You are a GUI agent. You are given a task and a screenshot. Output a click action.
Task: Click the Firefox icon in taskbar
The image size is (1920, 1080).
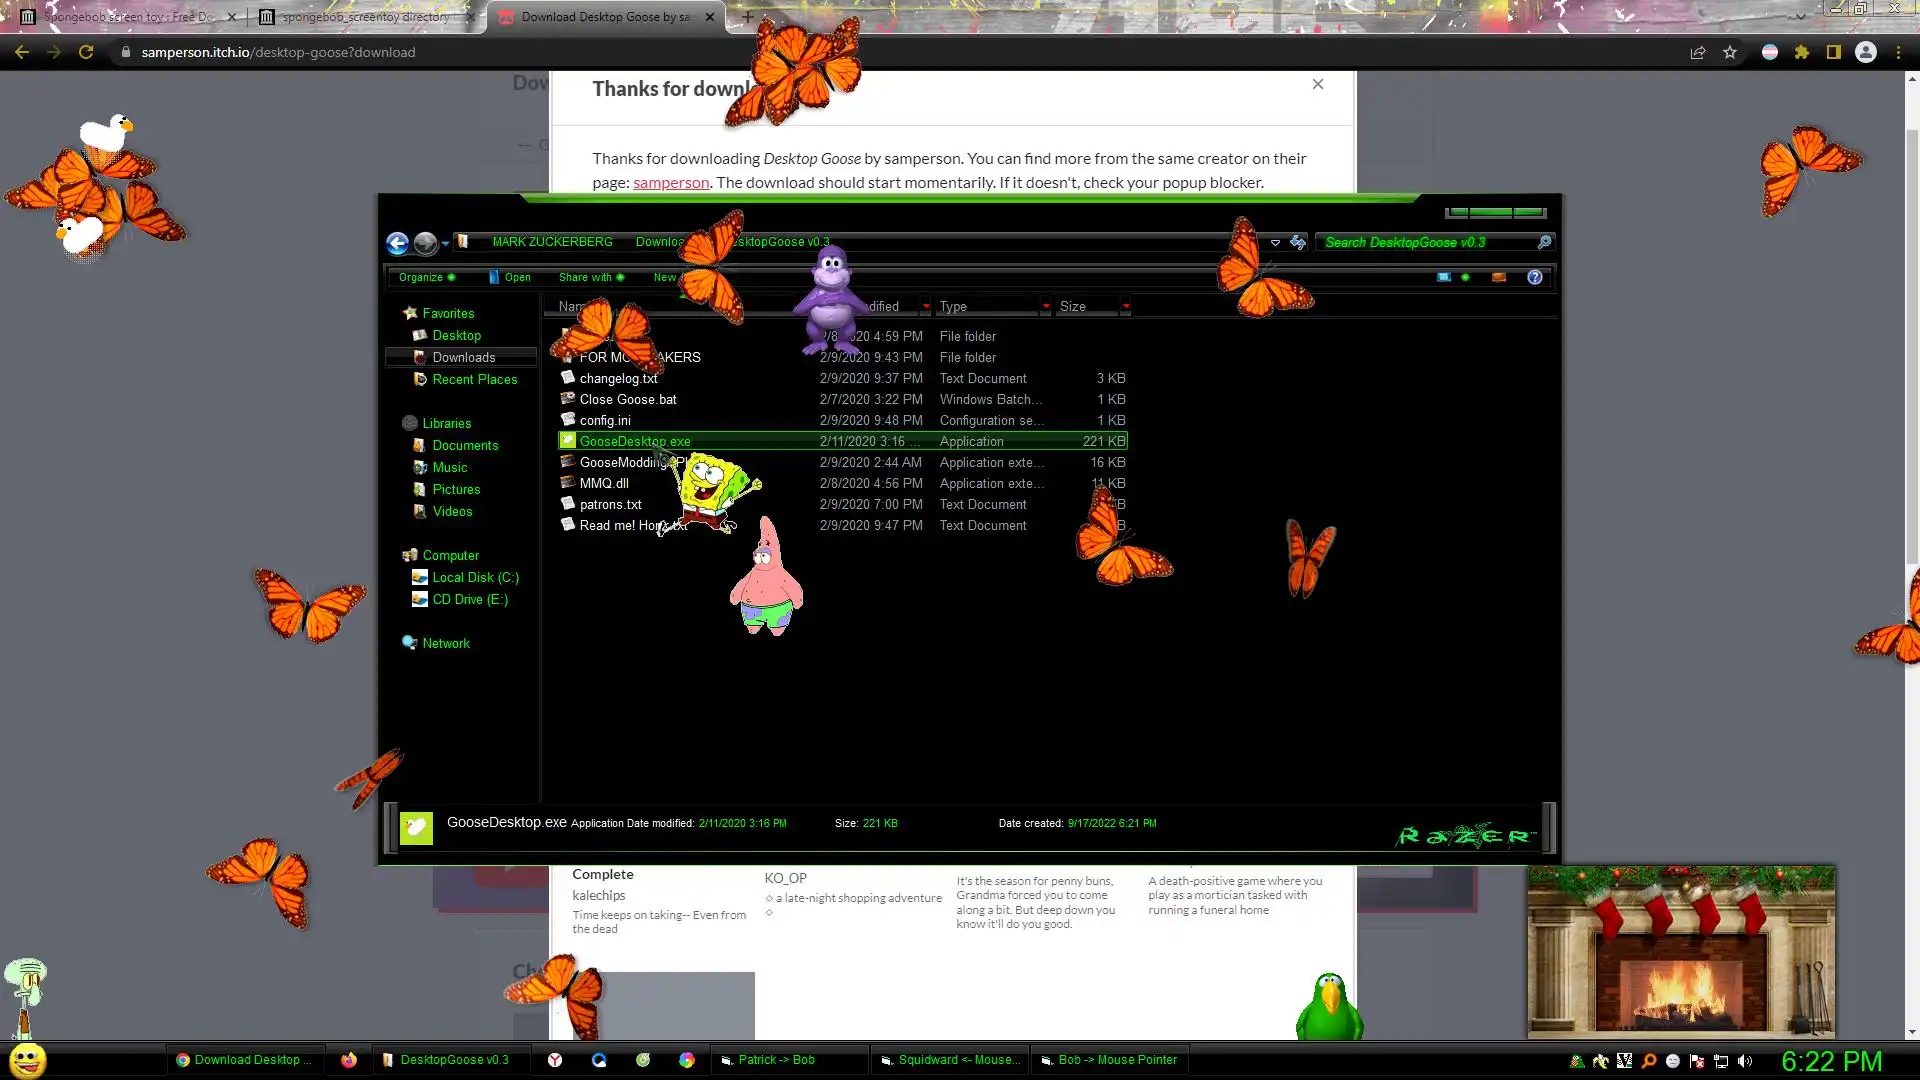click(x=348, y=1060)
